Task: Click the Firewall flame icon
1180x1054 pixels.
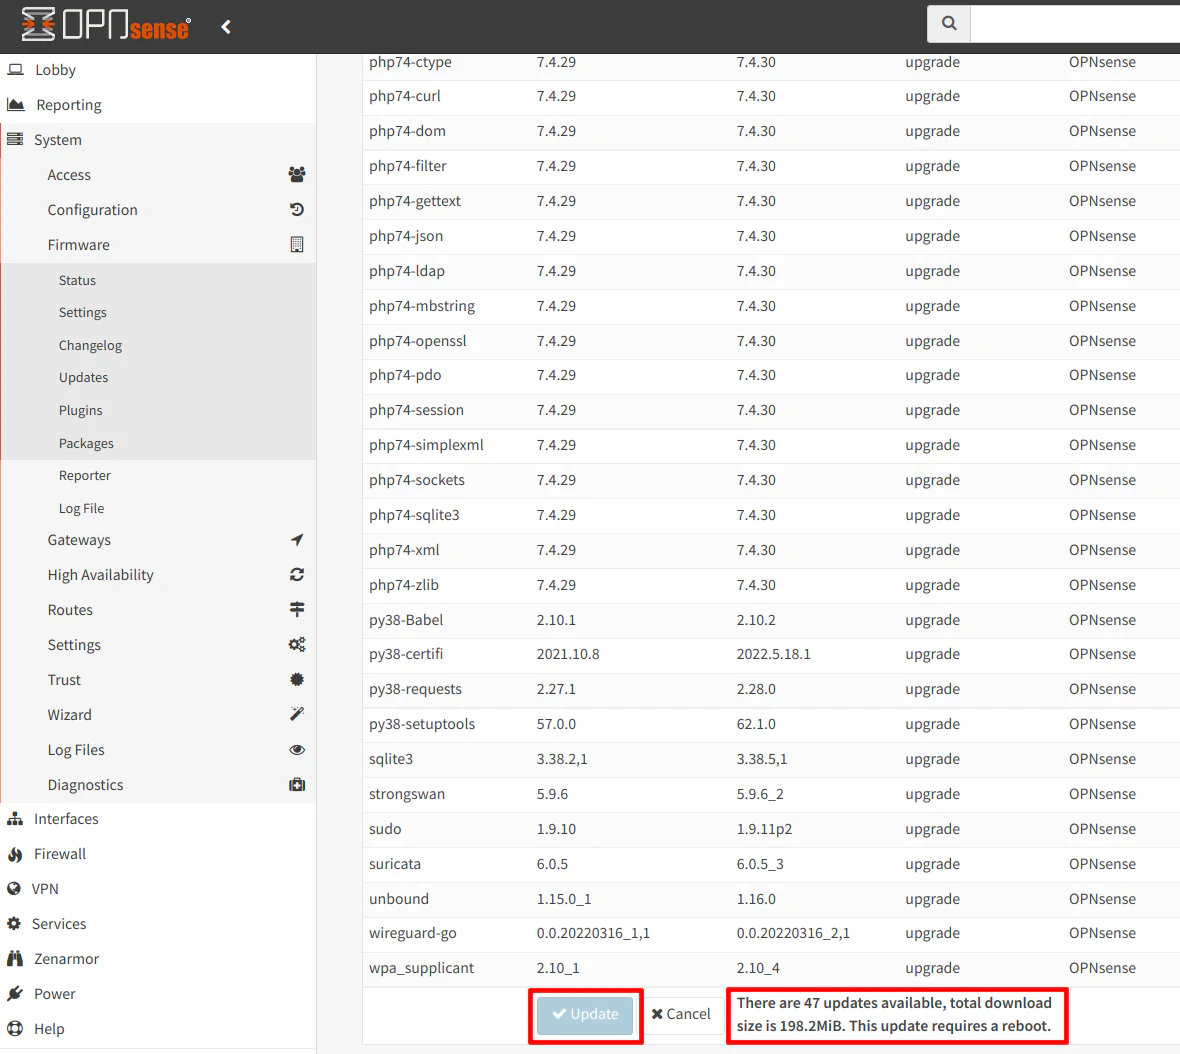Action: point(14,854)
